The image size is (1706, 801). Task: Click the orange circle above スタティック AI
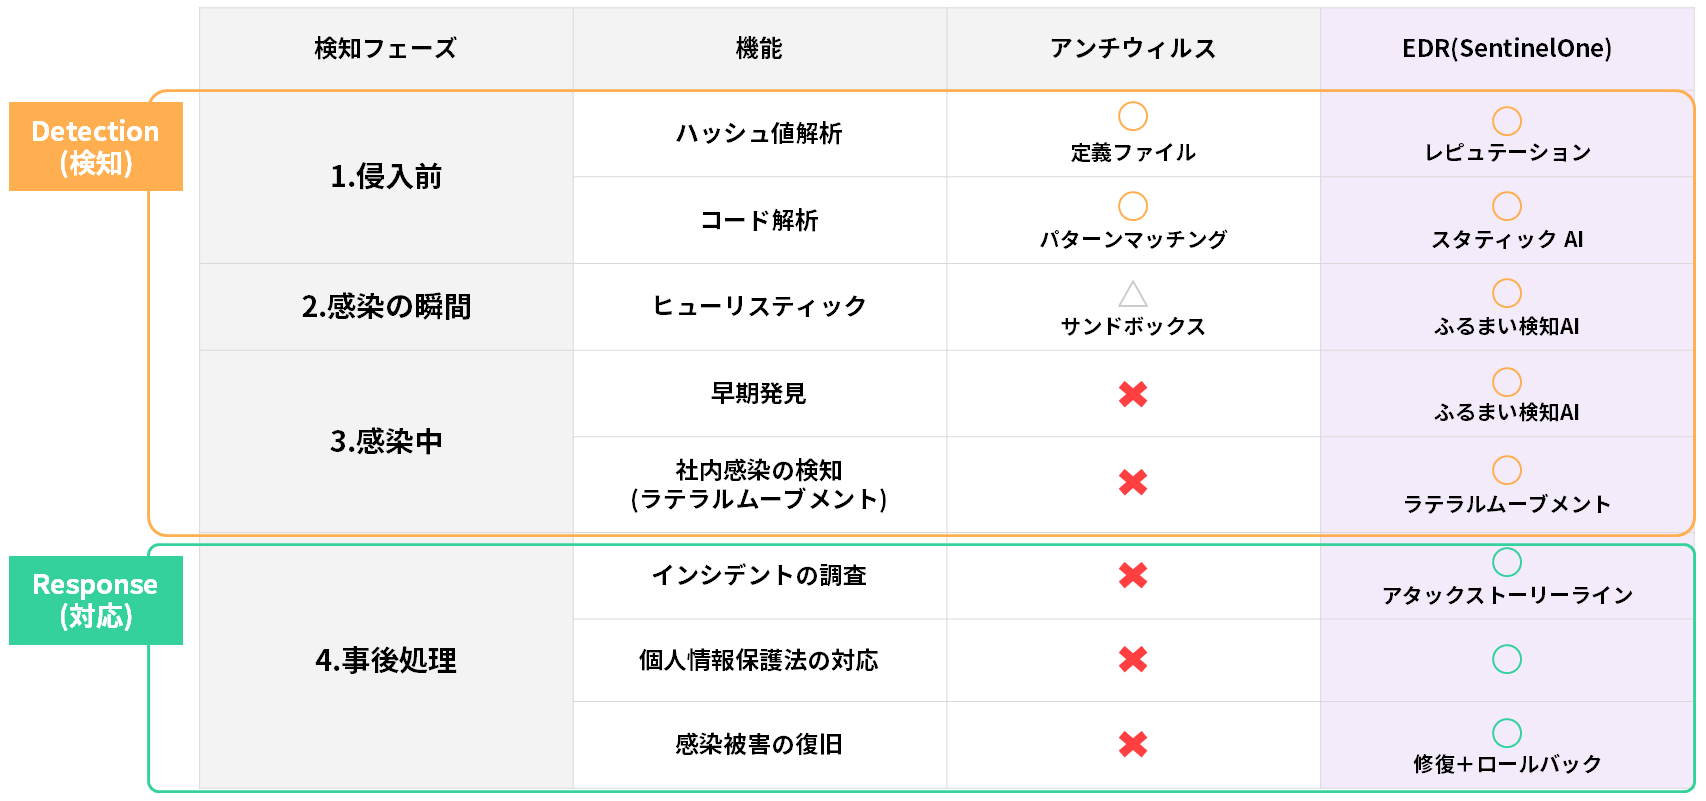click(x=1507, y=206)
